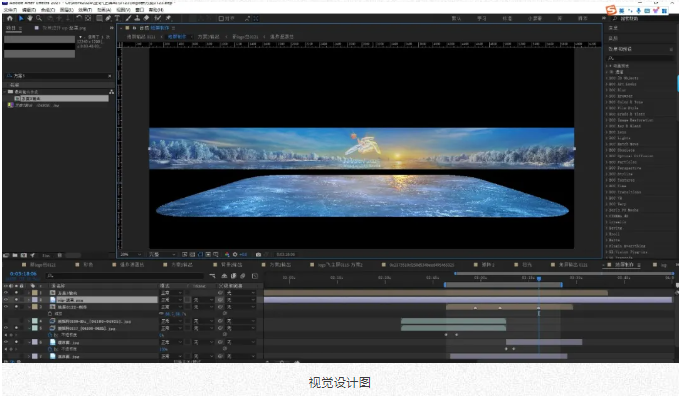Screen dimensions: 679x396
Task: Select the Eraser tool
Action: [x=146, y=18]
